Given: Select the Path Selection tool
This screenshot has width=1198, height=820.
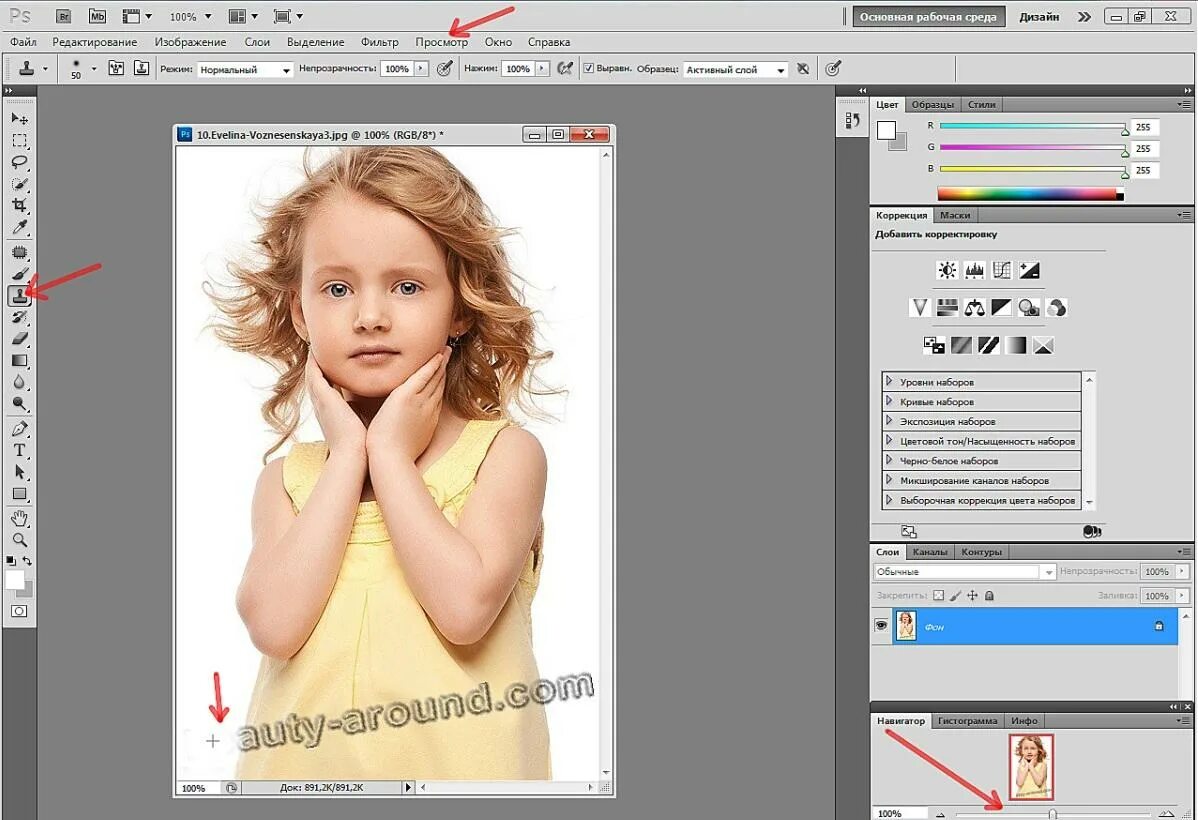Looking at the screenshot, I should (19, 472).
